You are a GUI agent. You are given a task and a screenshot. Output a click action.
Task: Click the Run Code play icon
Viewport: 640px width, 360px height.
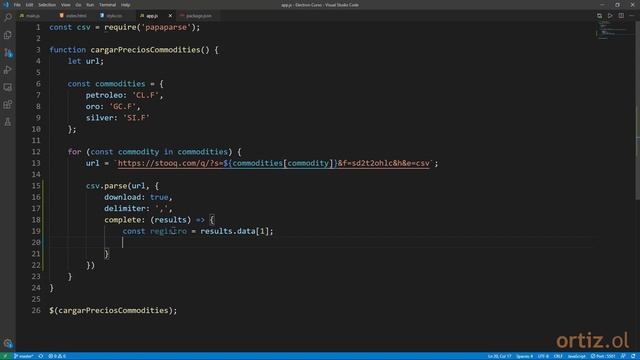click(x=610, y=16)
